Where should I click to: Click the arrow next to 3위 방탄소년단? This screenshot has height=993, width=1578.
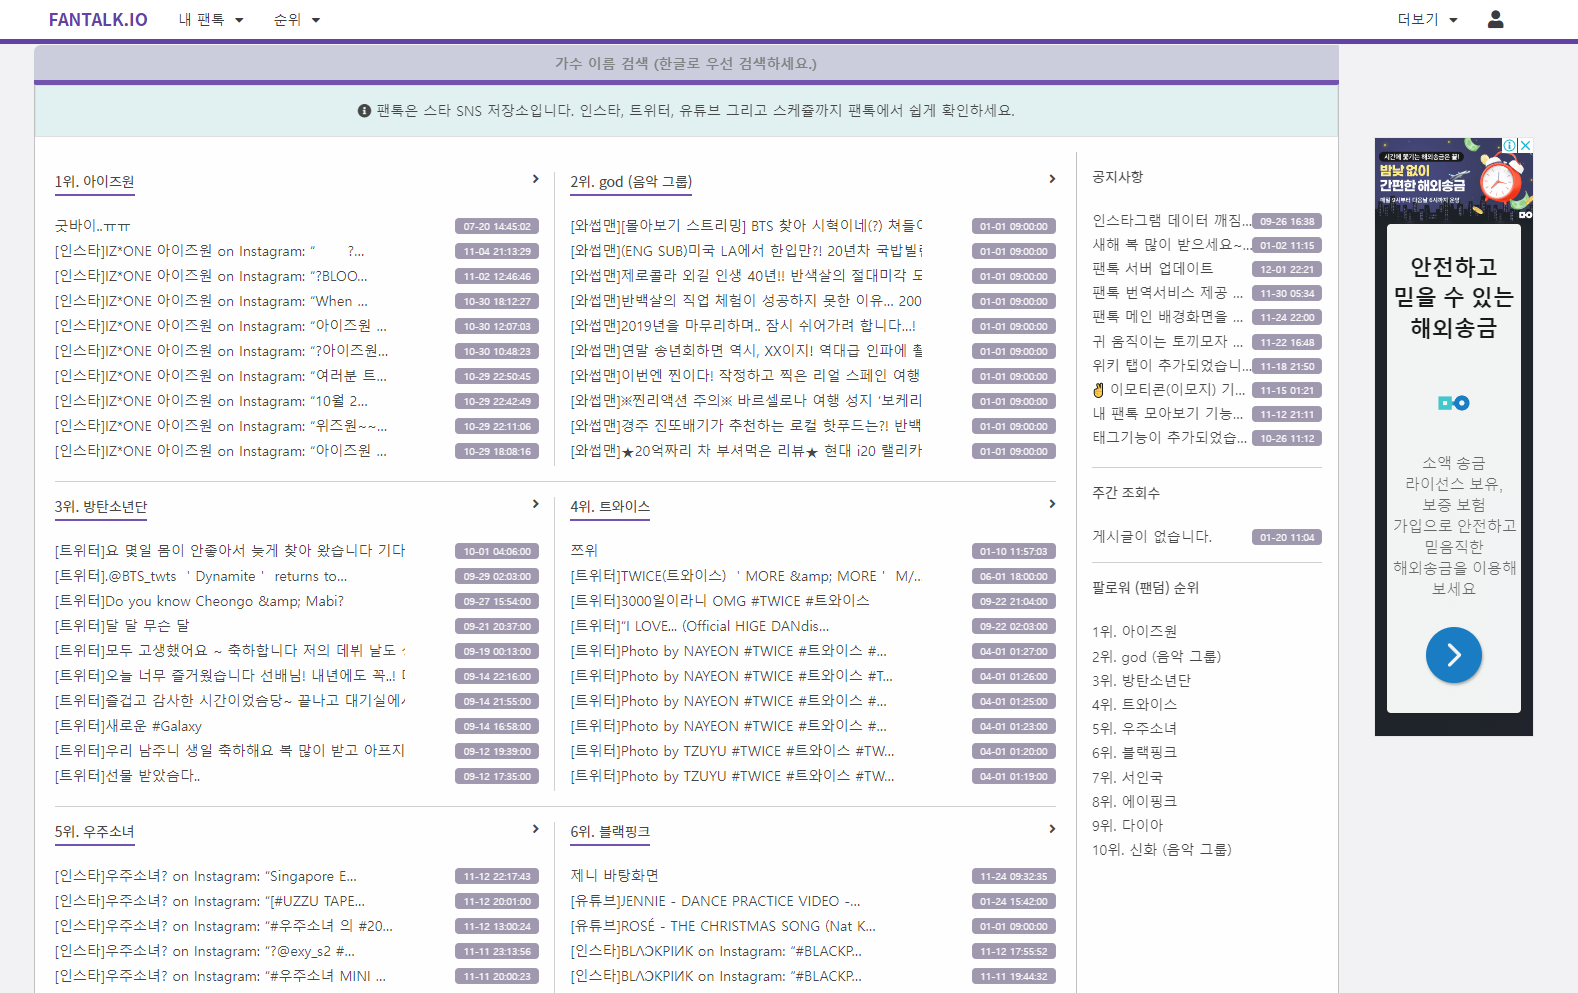535,504
